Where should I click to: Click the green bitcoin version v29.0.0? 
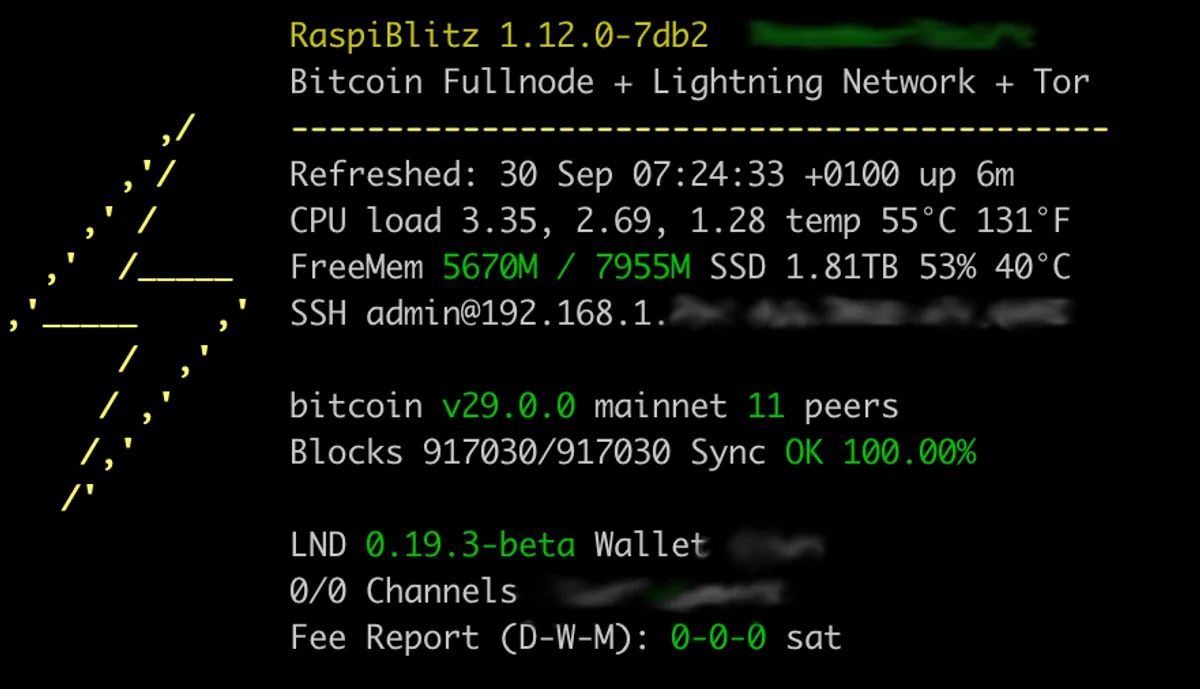click(508, 406)
